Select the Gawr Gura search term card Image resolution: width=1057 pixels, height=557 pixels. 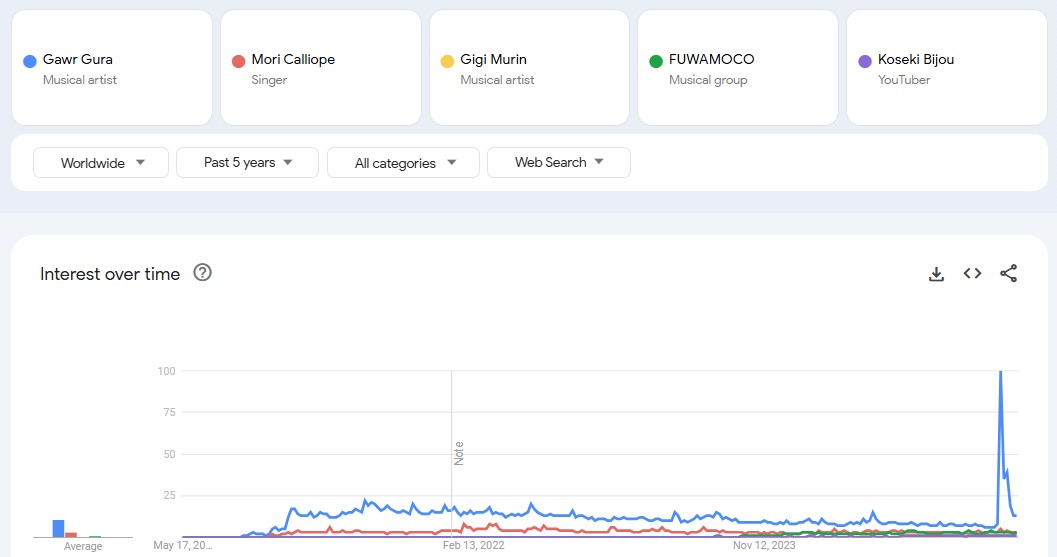tap(111, 68)
